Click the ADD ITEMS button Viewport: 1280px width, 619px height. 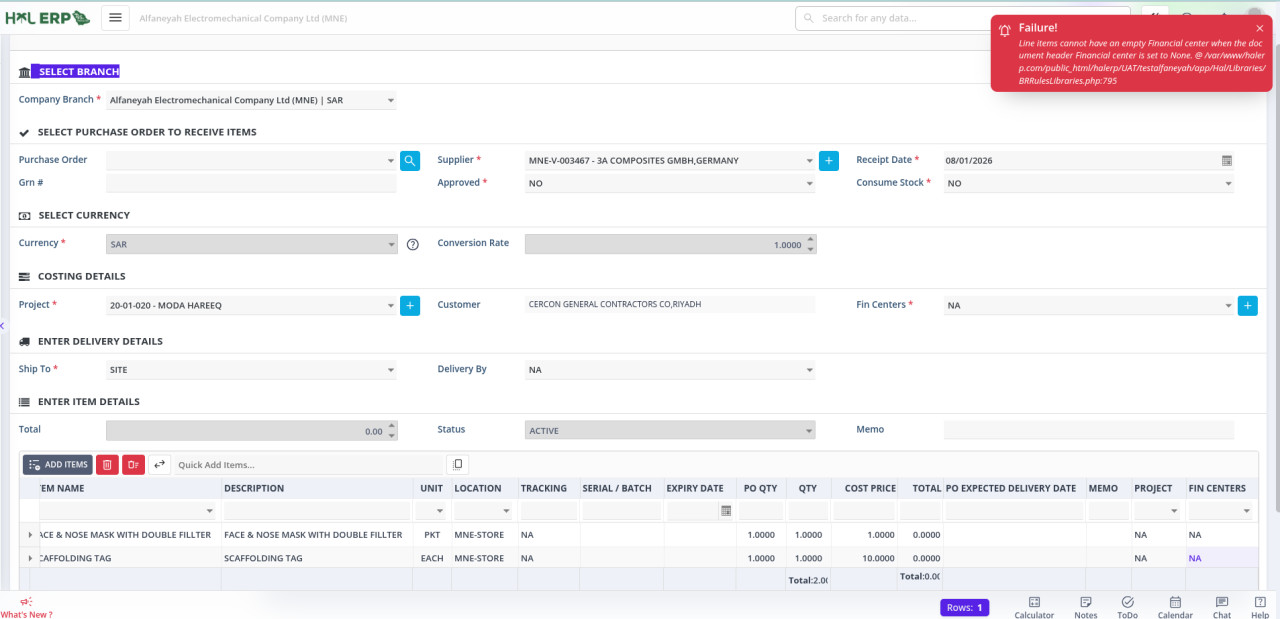click(58, 465)
